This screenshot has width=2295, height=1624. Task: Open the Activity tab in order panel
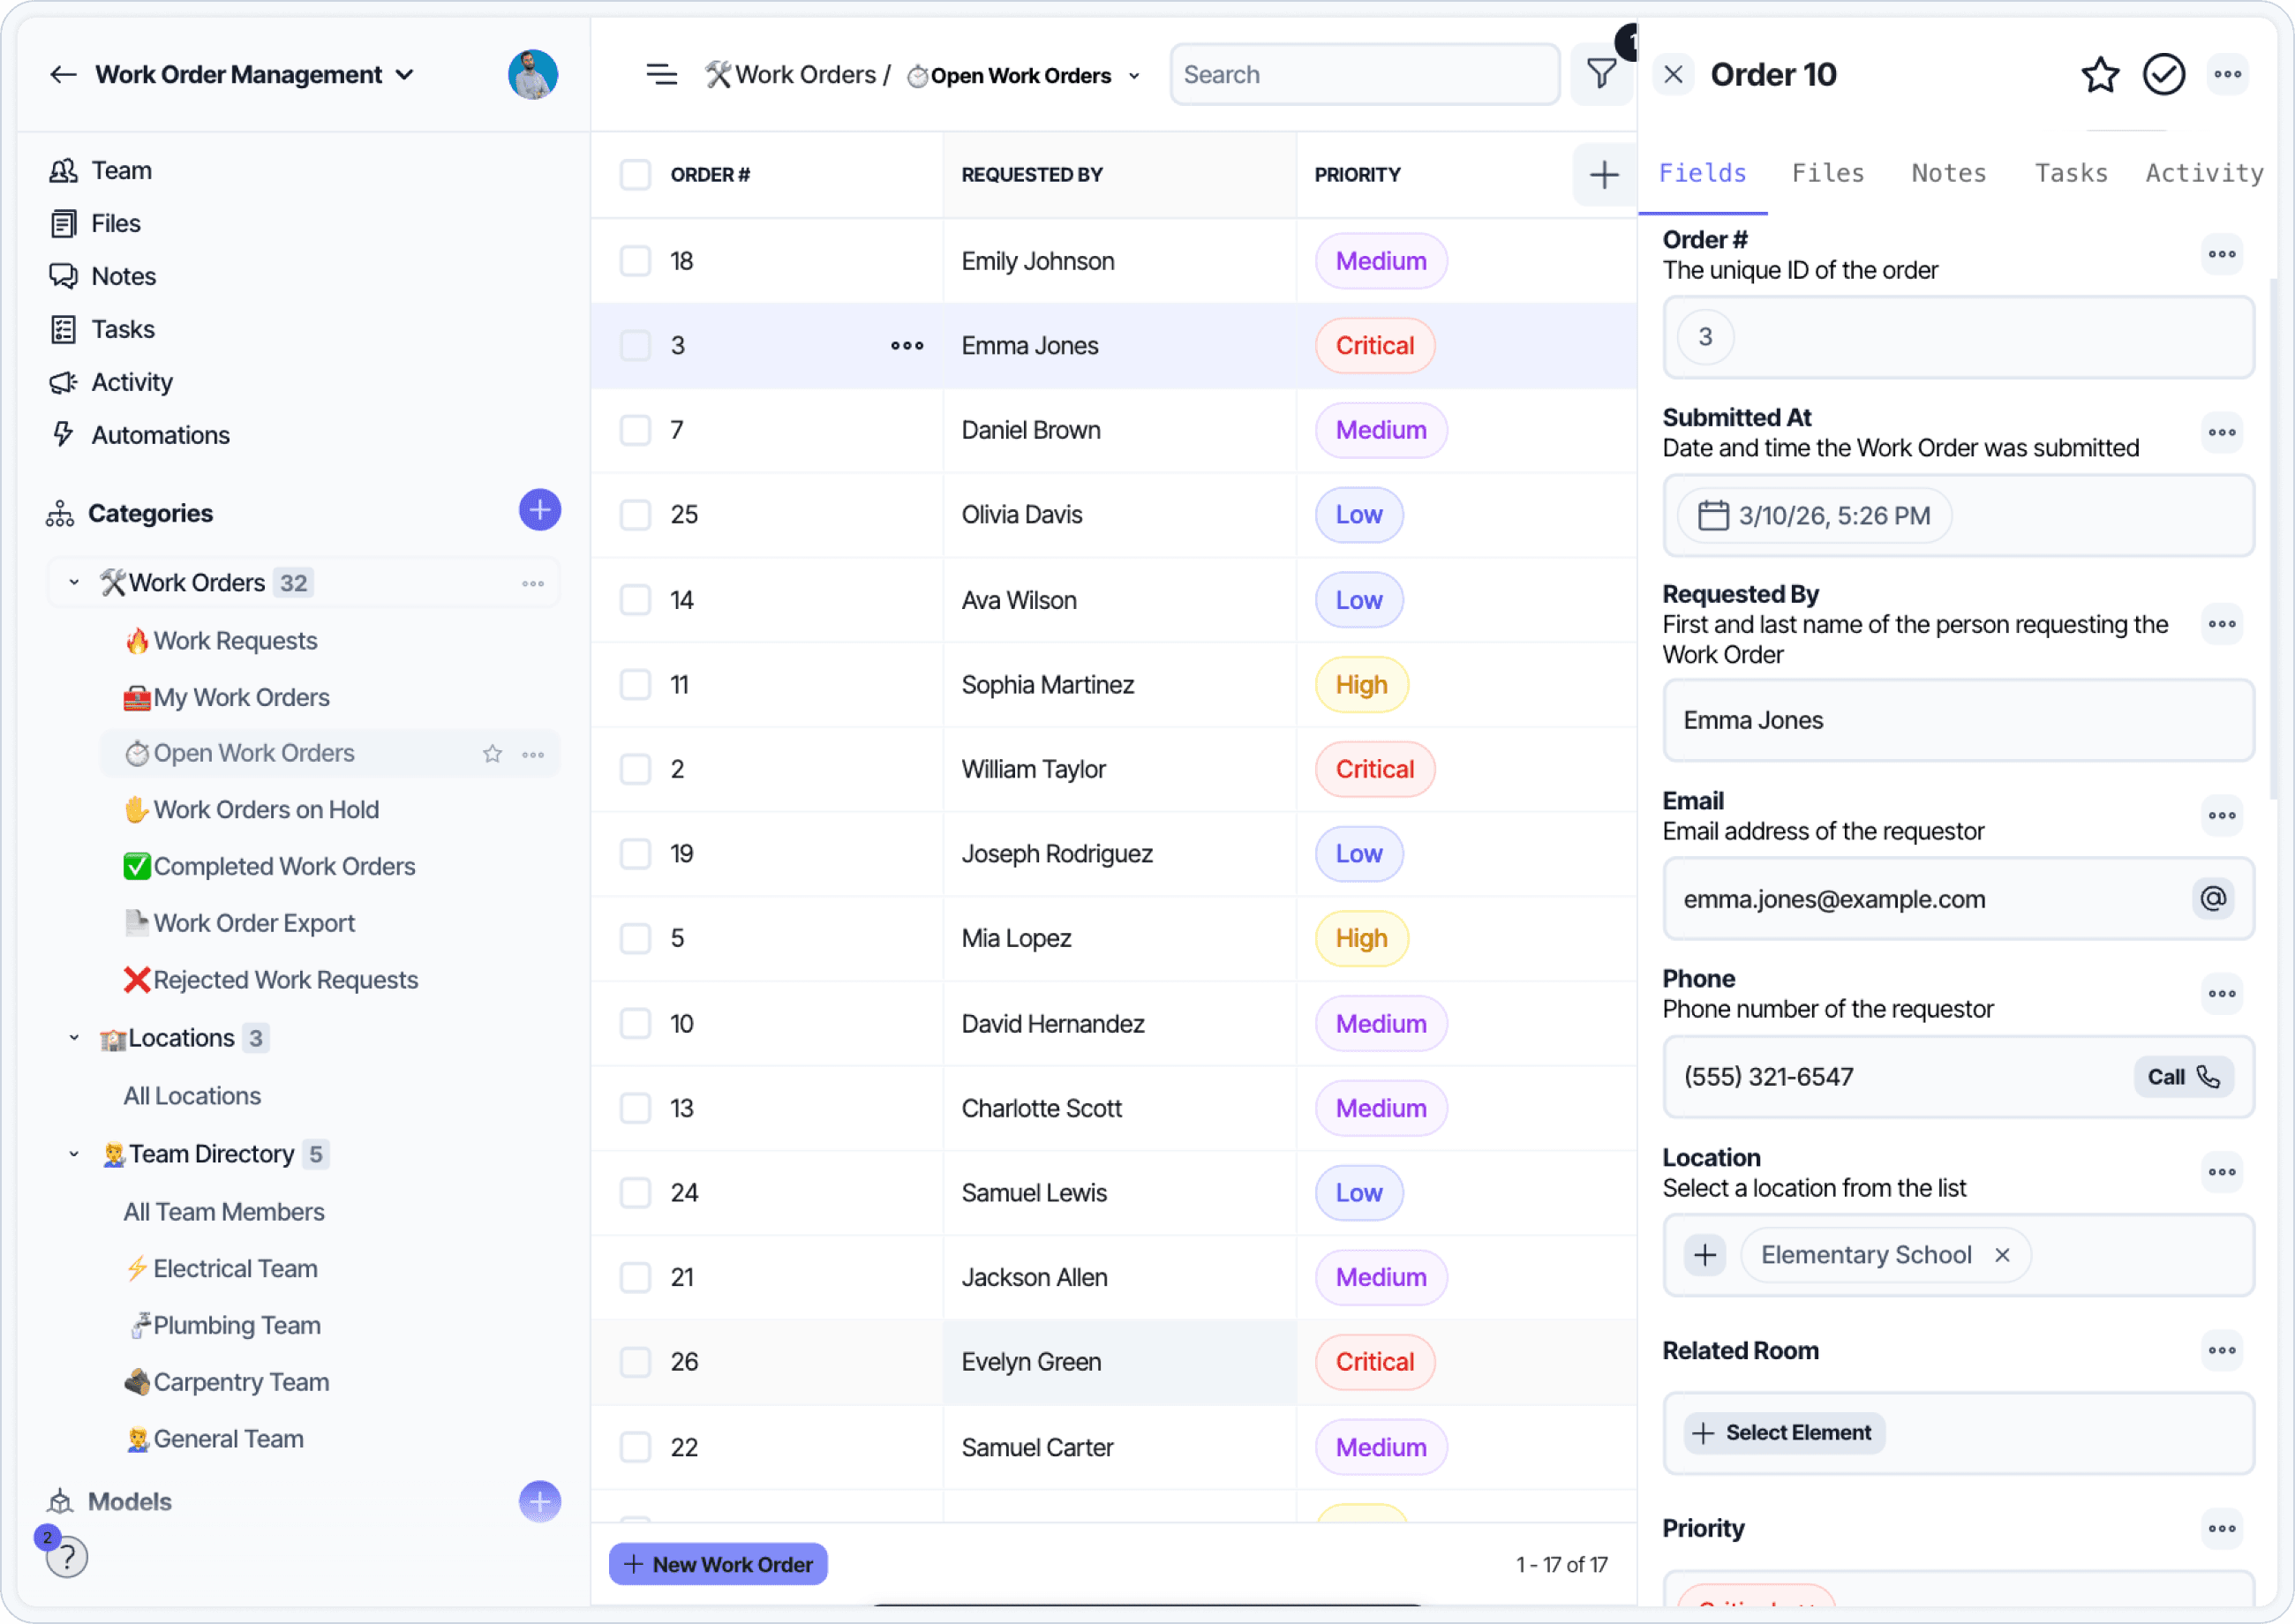click(x=2203, y=173)
